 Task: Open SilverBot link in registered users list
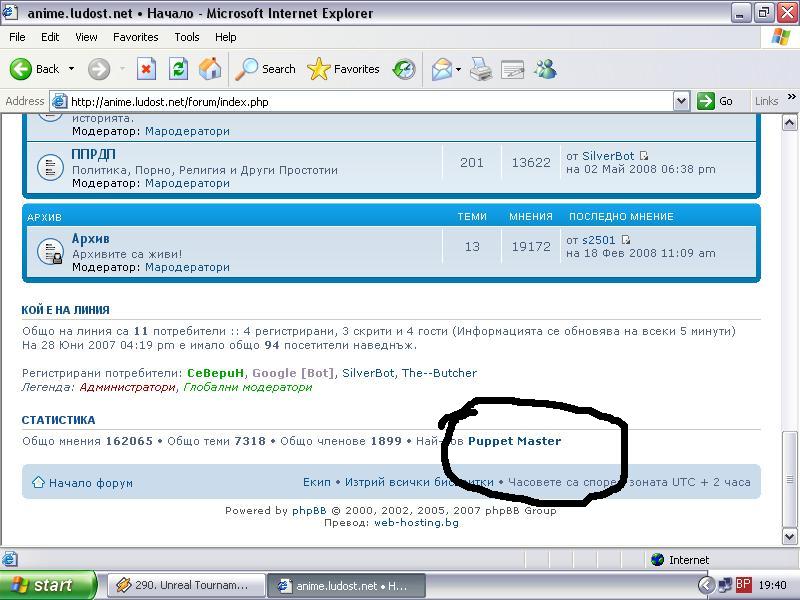point(368,373)
